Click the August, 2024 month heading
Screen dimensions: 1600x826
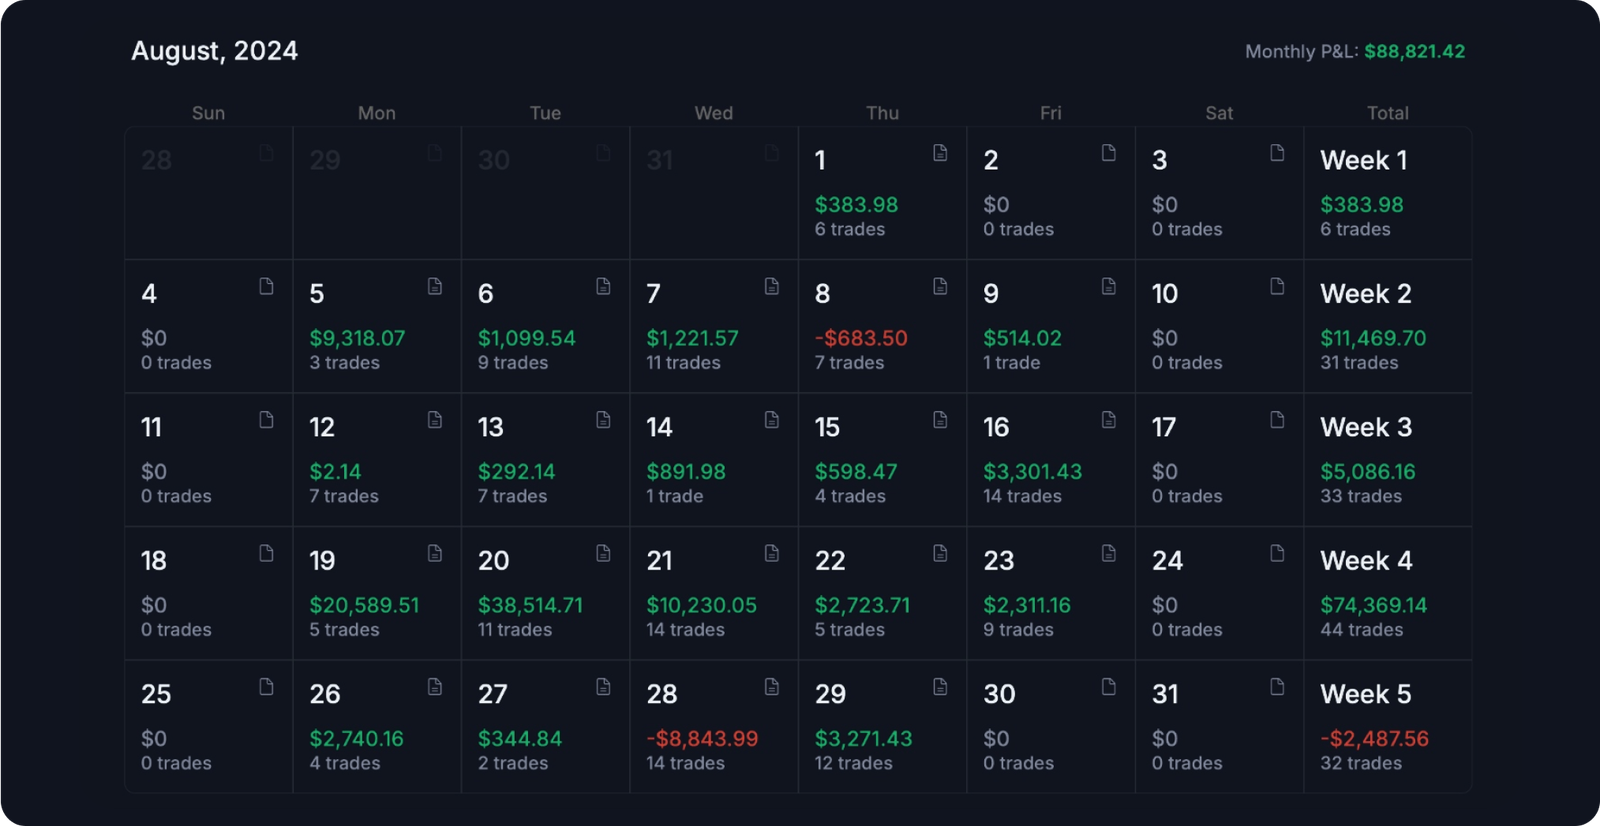click(214, 51)
